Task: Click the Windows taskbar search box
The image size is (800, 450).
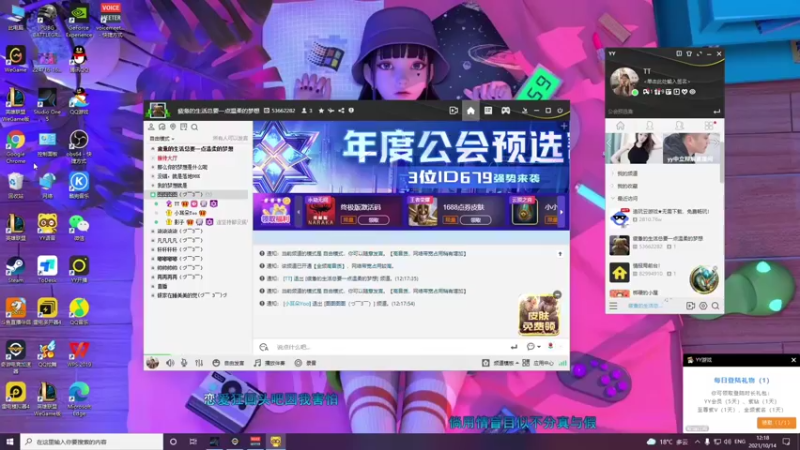Action: [92, 441]
